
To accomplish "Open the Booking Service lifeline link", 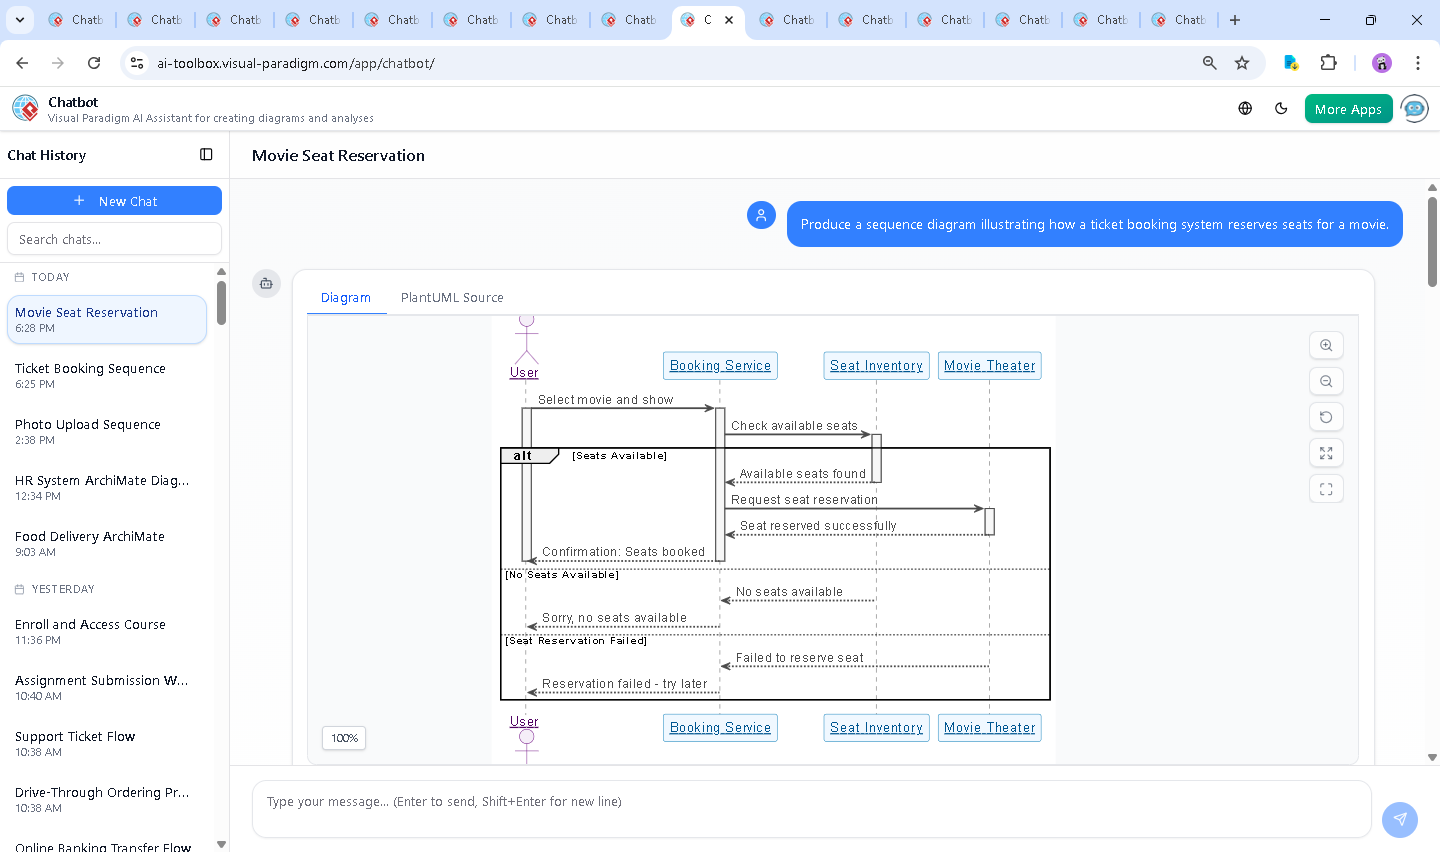I will [720, 365].
